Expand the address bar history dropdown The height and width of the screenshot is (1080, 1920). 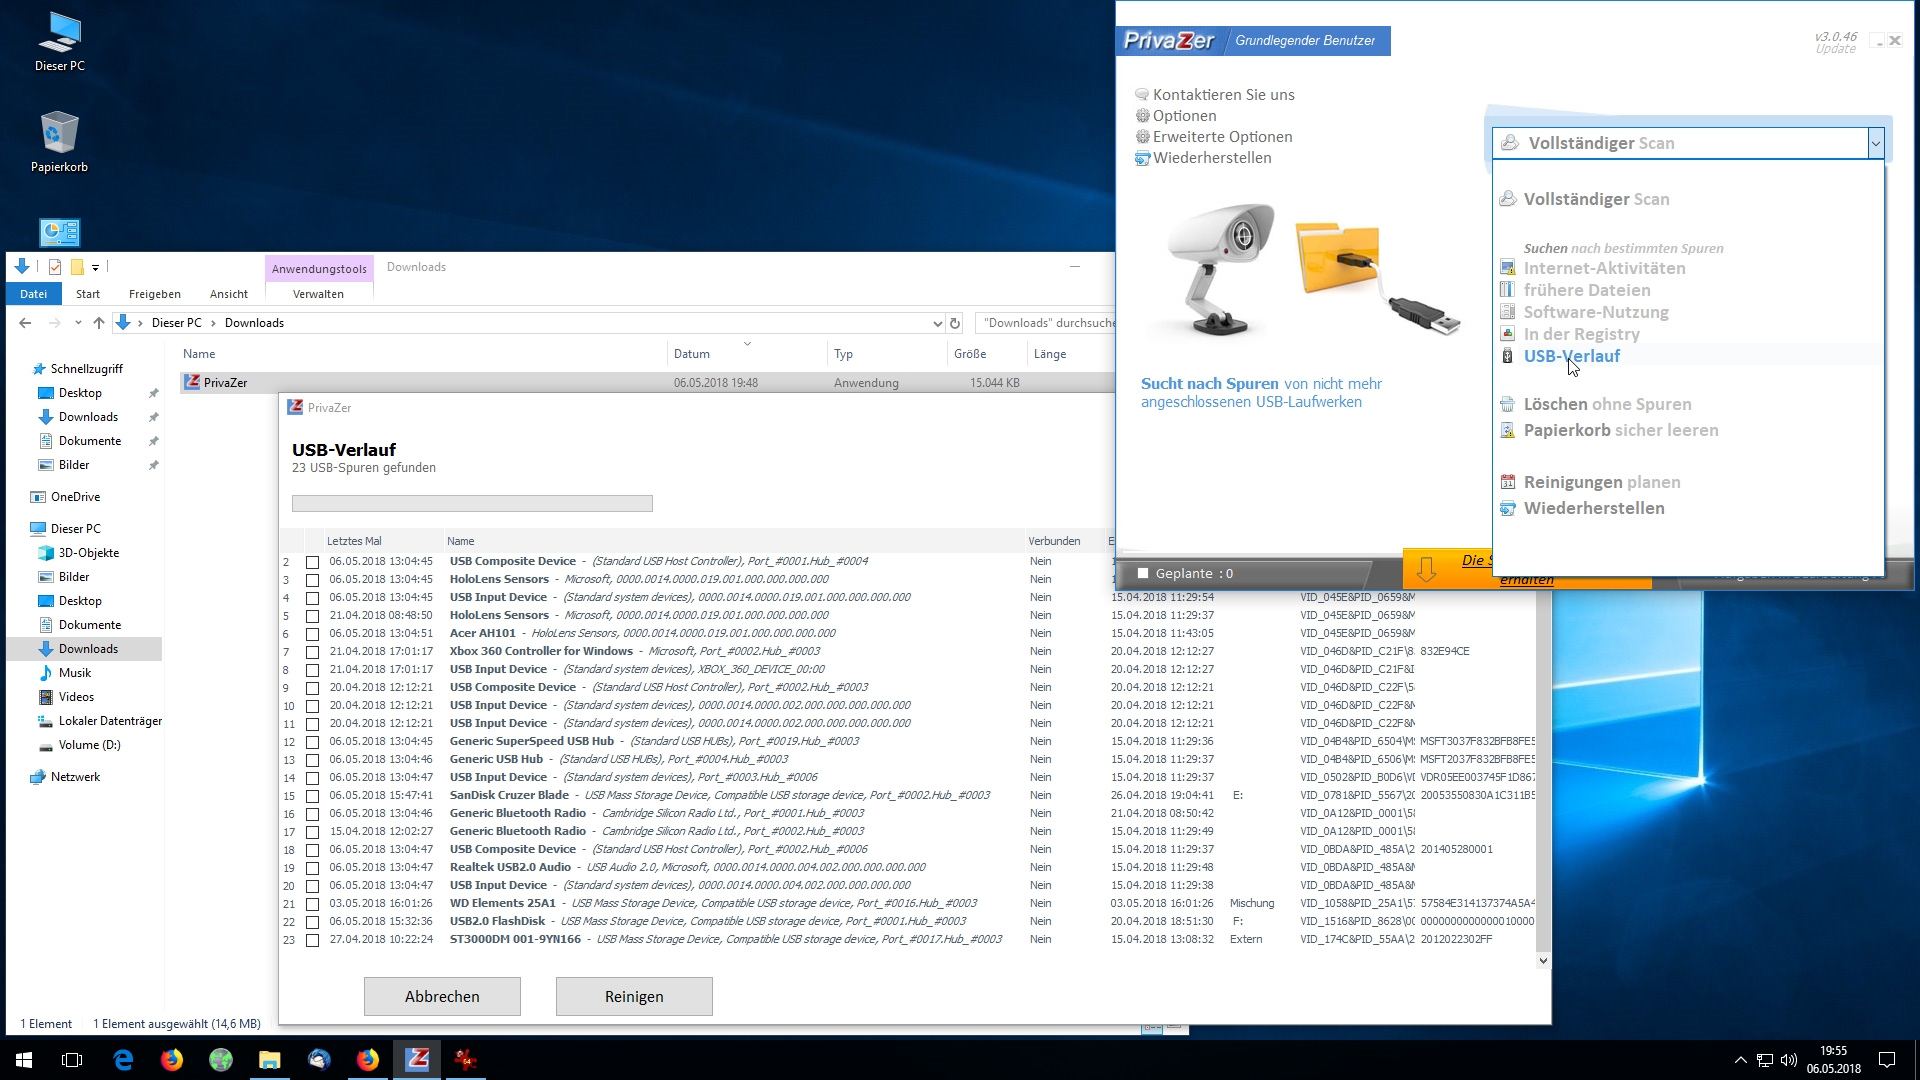coord(937,323)
